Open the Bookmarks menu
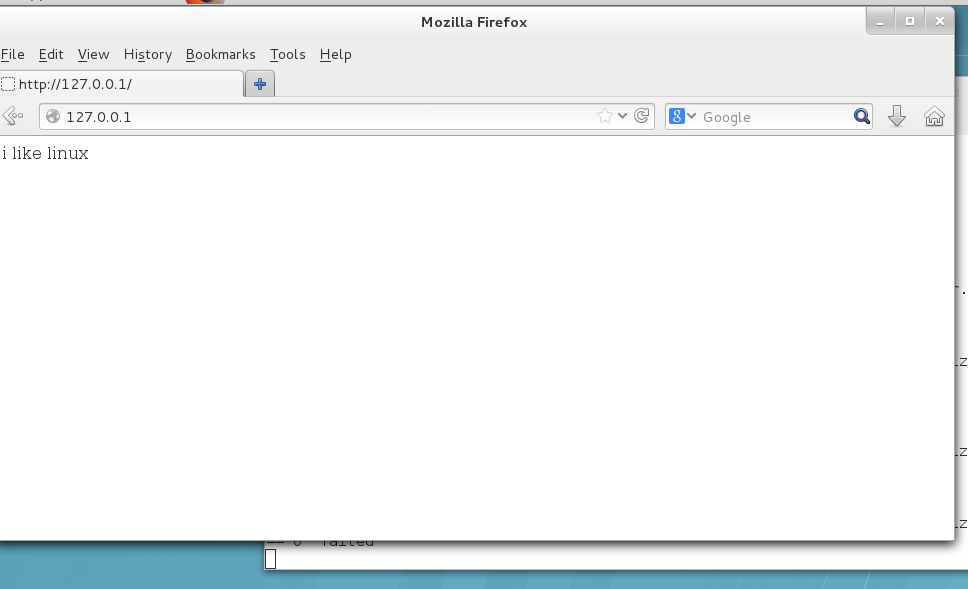The image size is (968, 589). pyautogui.click(x=220, y=55)
